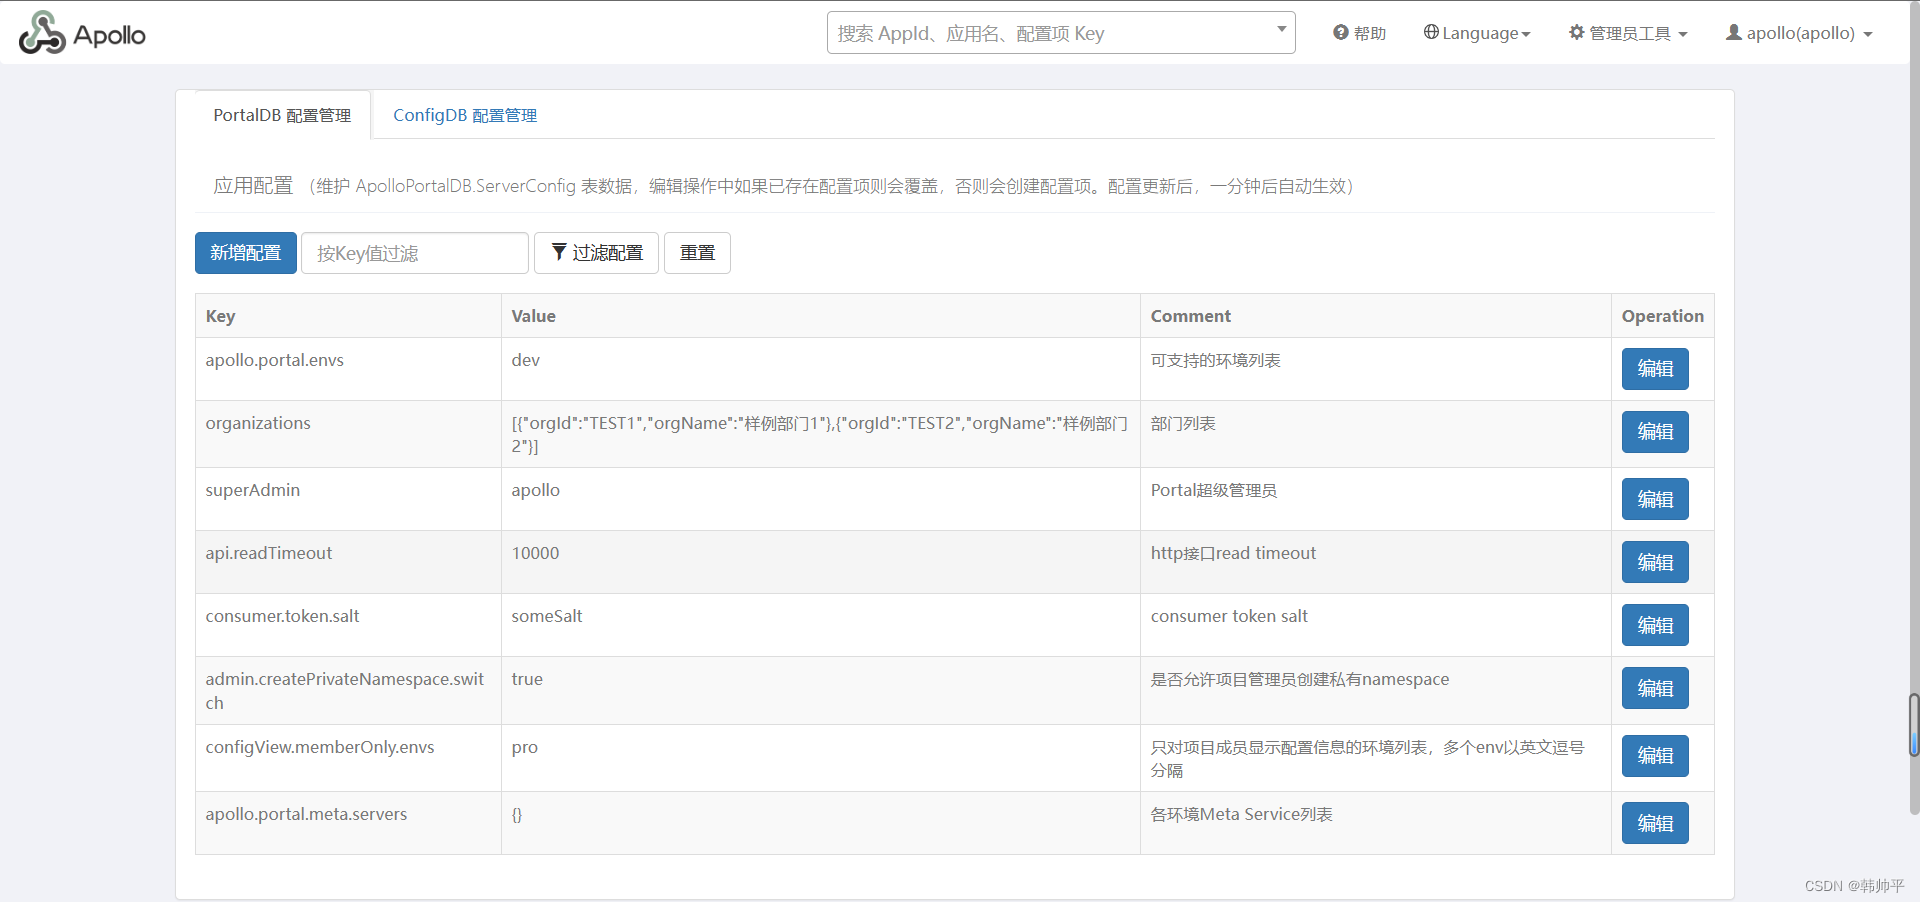Screen dimensions: 1920x902
Task: Edit the apollo.portal.envs configuration
Action: [1654, 368]
